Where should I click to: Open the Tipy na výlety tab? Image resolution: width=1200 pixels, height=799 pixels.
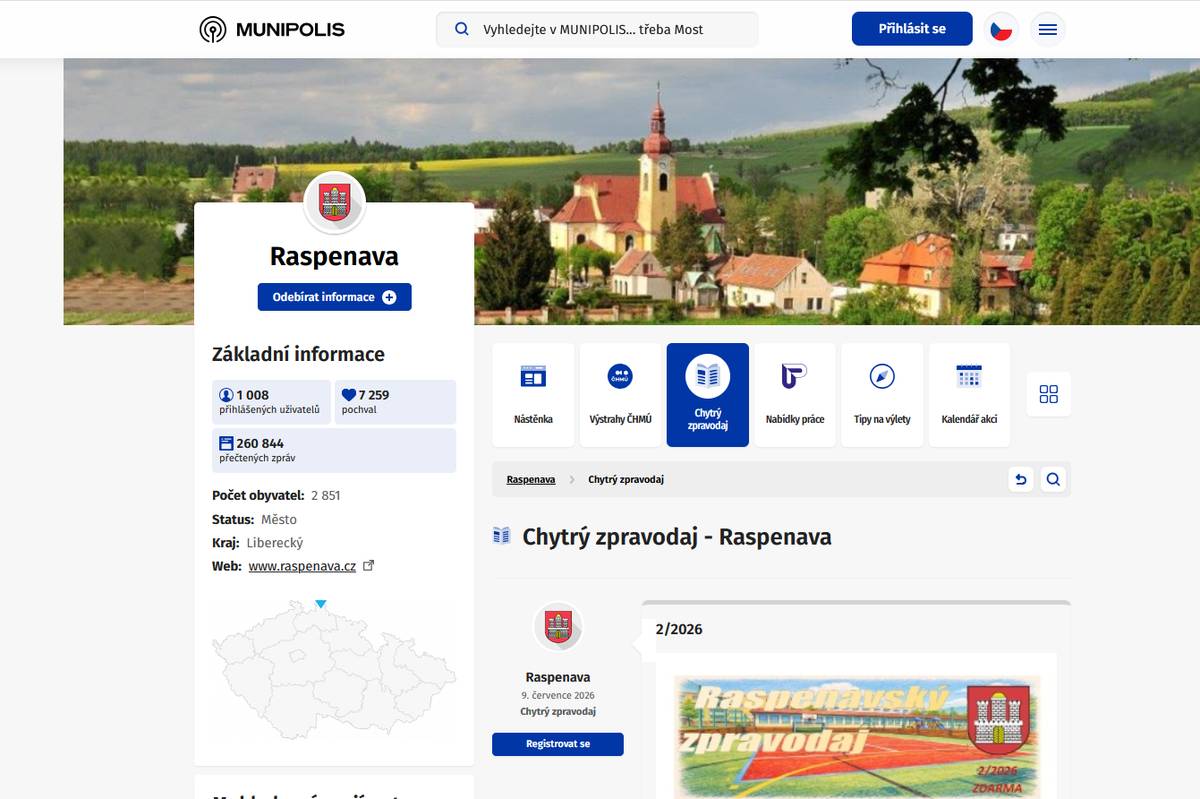[x=882, y=395]
